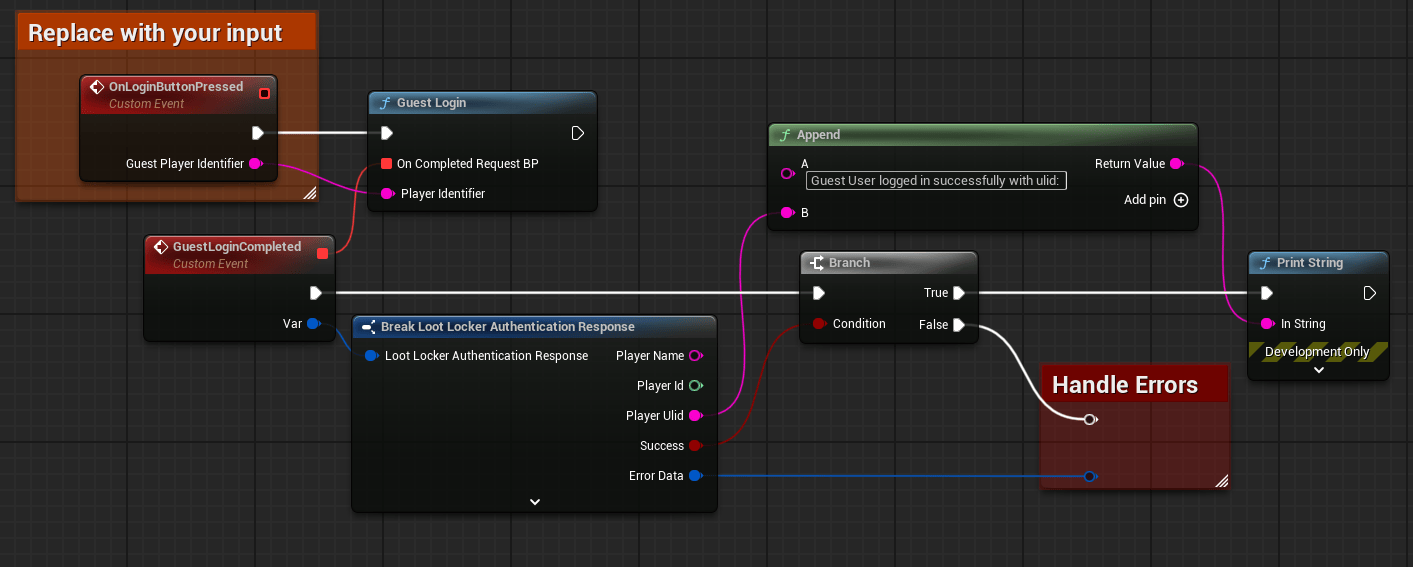The image size is (1413, 567).
Task: Click the magenta Player Ulid output pin
Action: pyautogui.click(x=695, y=416)
